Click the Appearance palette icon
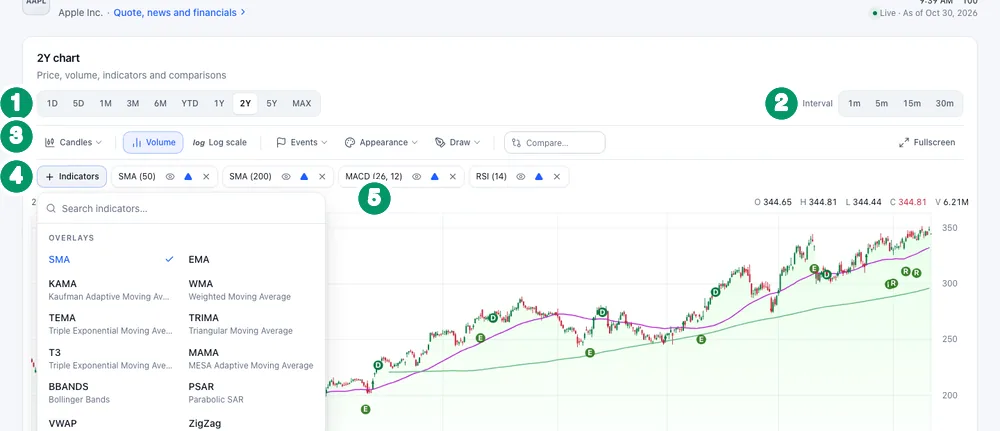The width and height of the screenshot is (1000, 431). (349, 143)
